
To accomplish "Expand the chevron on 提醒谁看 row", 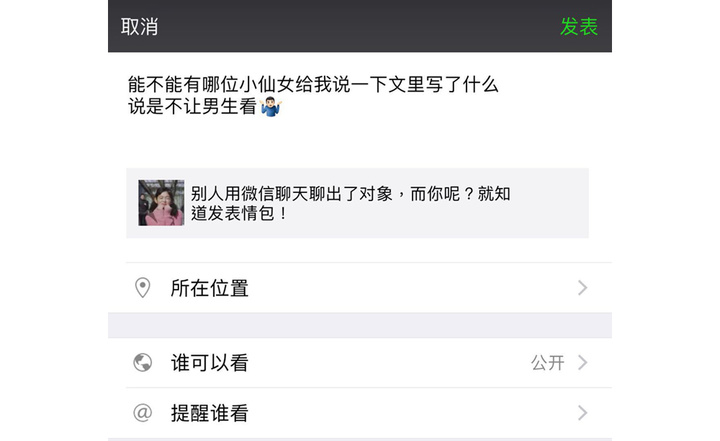I will coord(582,413).
